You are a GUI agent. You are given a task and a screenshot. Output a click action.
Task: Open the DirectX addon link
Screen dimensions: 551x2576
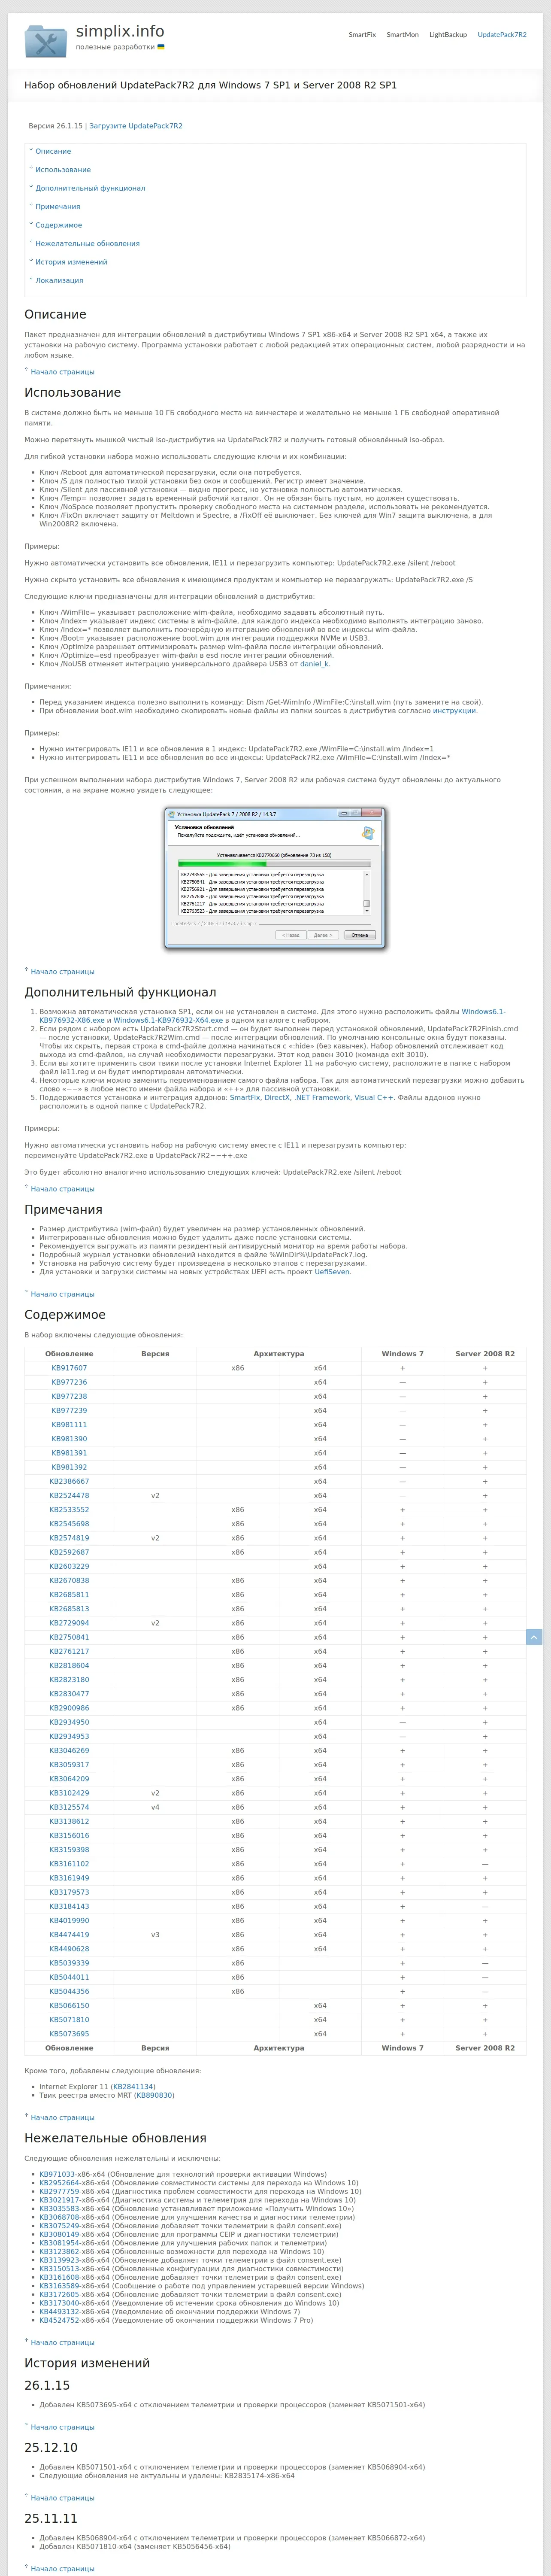tap(277, 1097)
